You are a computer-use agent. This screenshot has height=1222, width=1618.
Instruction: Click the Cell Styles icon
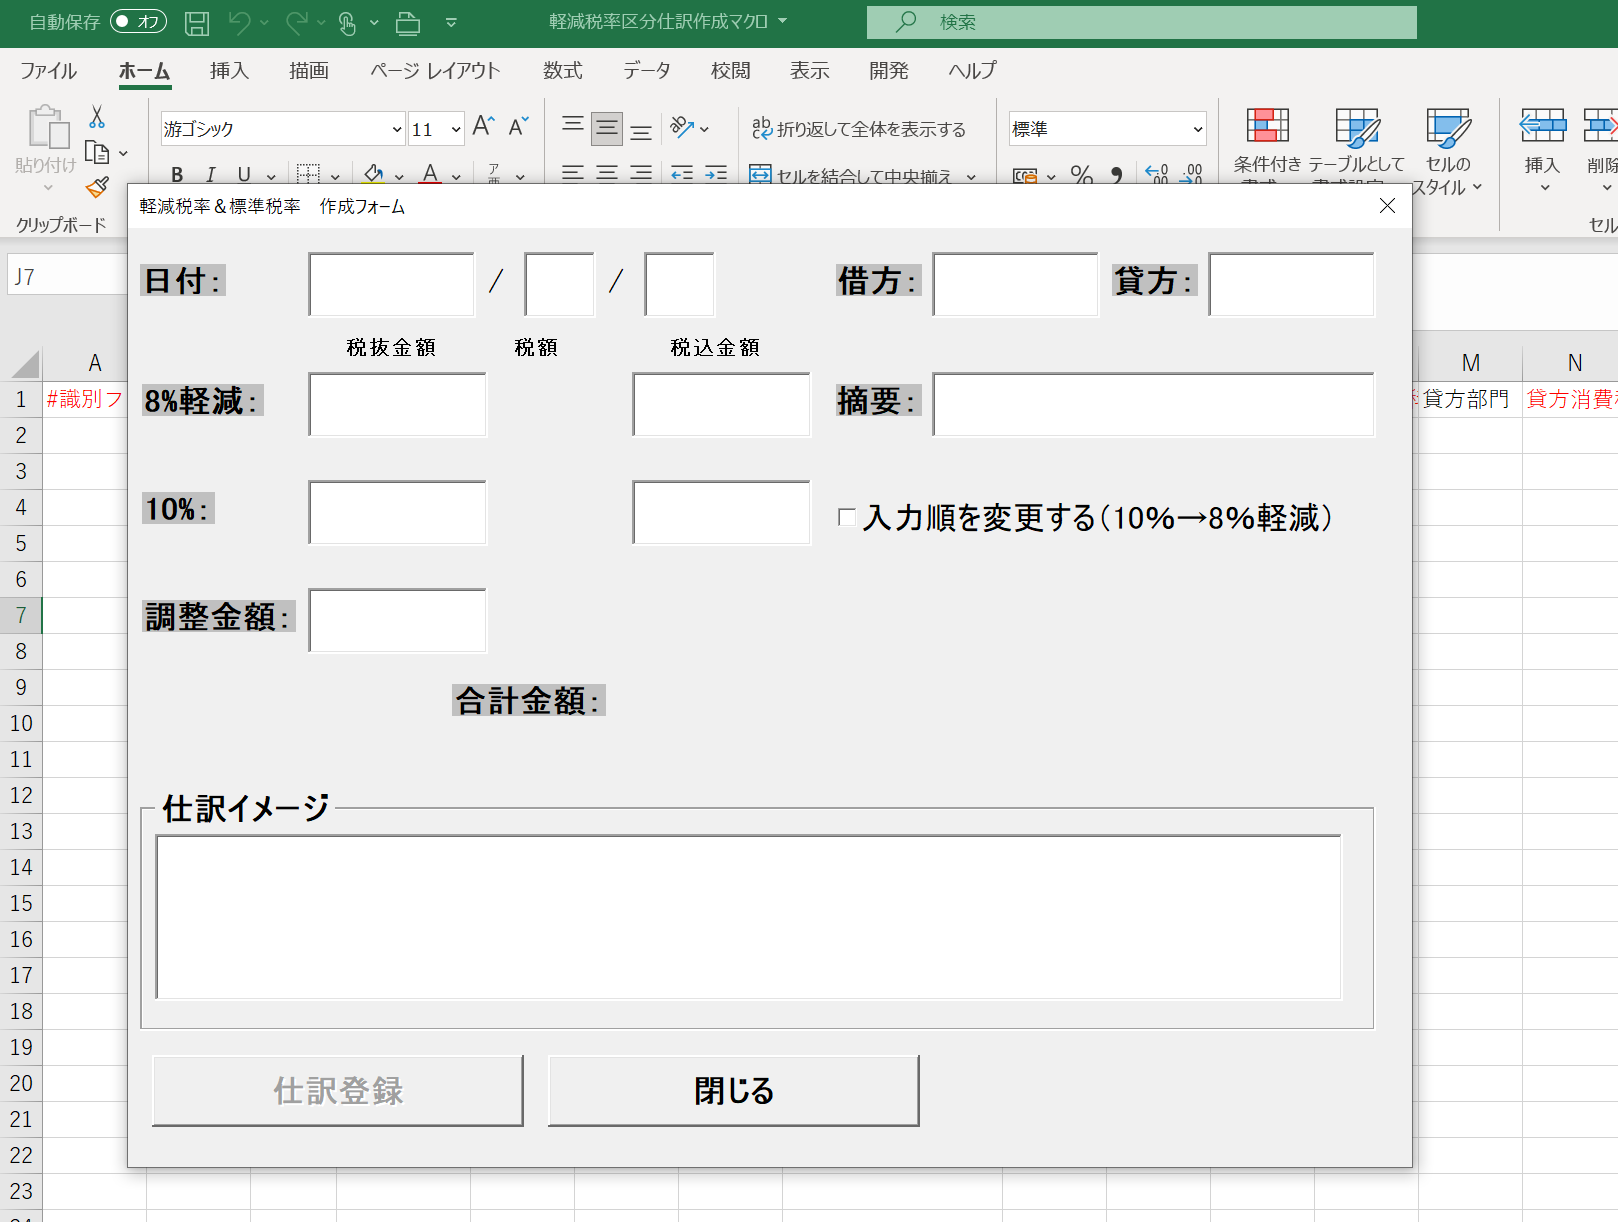[x=1447, y=128]
